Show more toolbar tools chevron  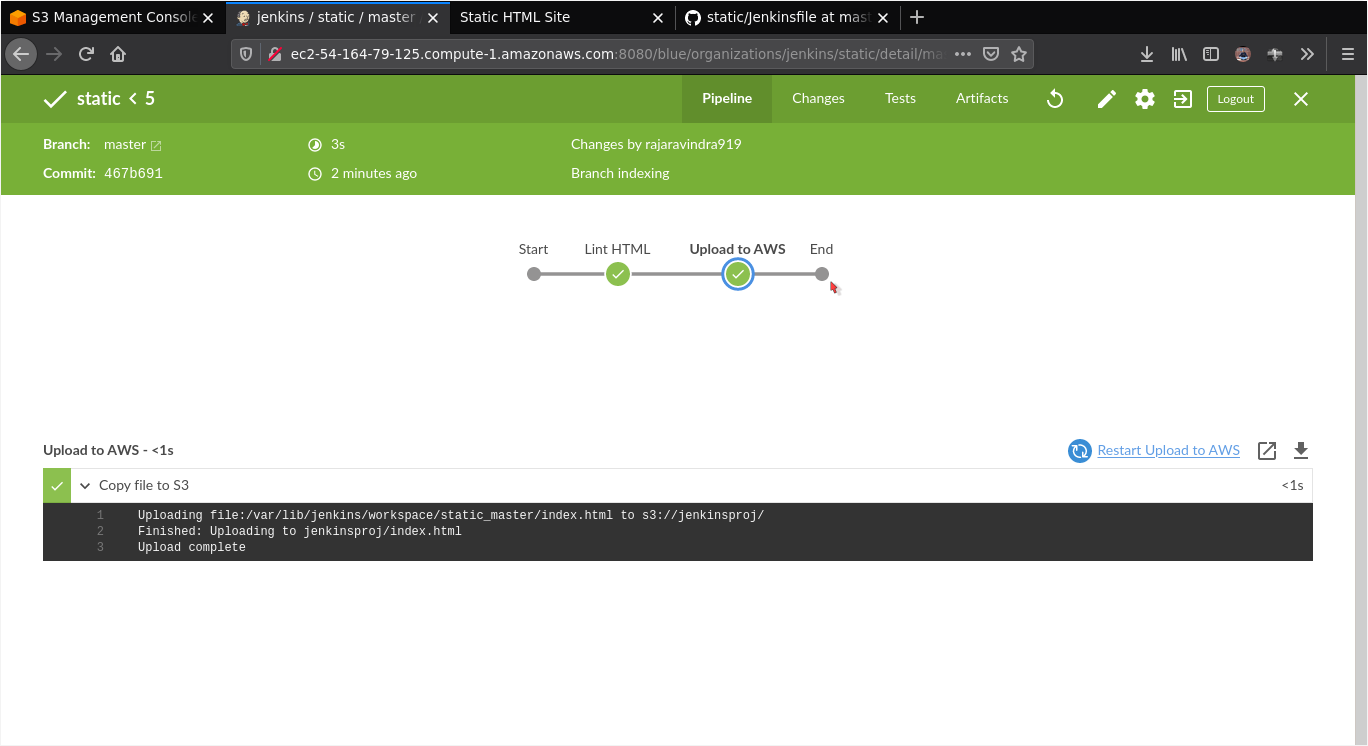pos(1307,54)
